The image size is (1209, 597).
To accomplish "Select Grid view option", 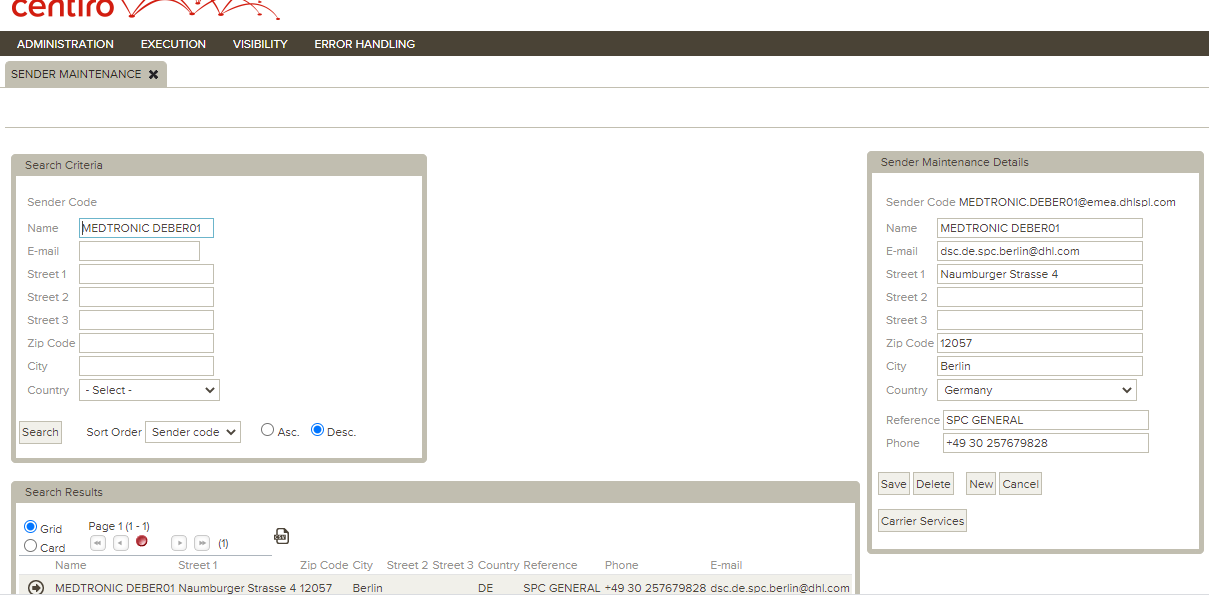I will point(30,527).
